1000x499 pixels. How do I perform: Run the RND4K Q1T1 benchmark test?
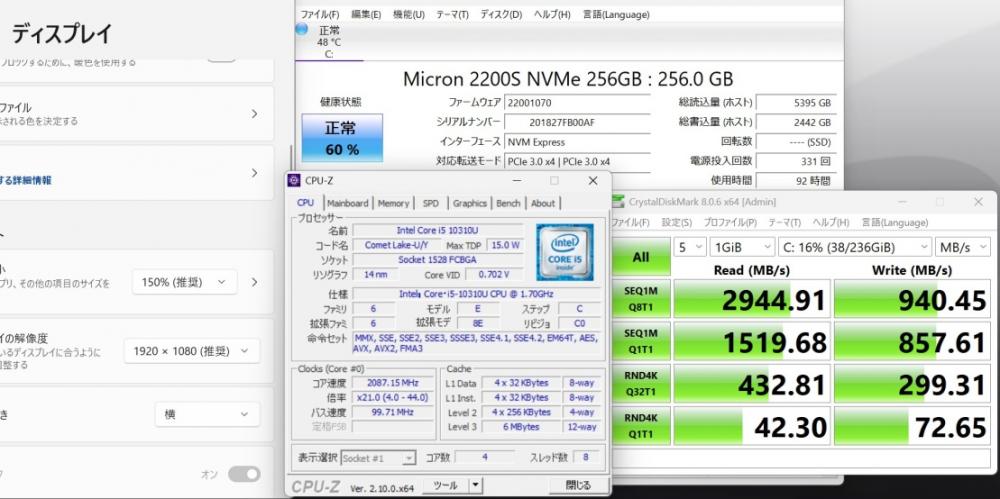tap(641, 426)
